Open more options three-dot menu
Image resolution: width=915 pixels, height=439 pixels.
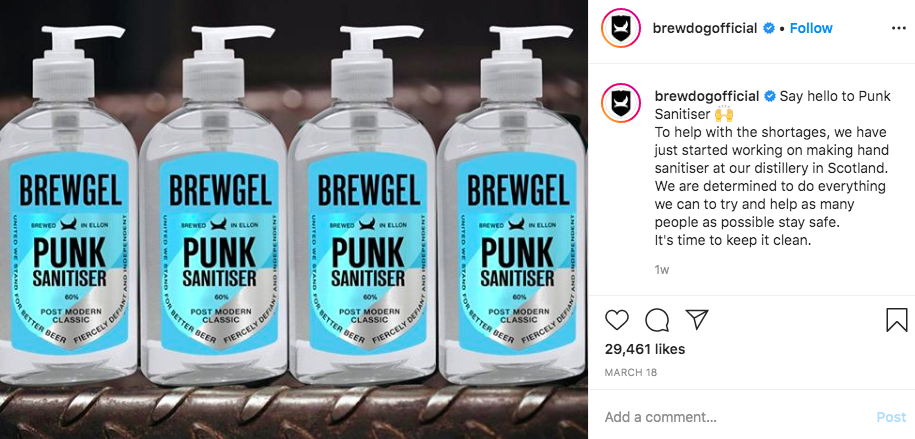(x=899, y=29)
